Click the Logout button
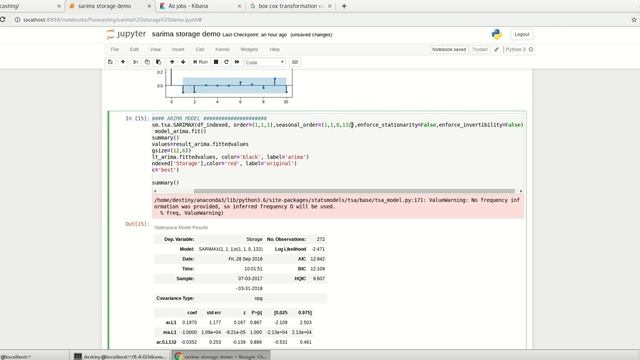 (x=522, y=34)
